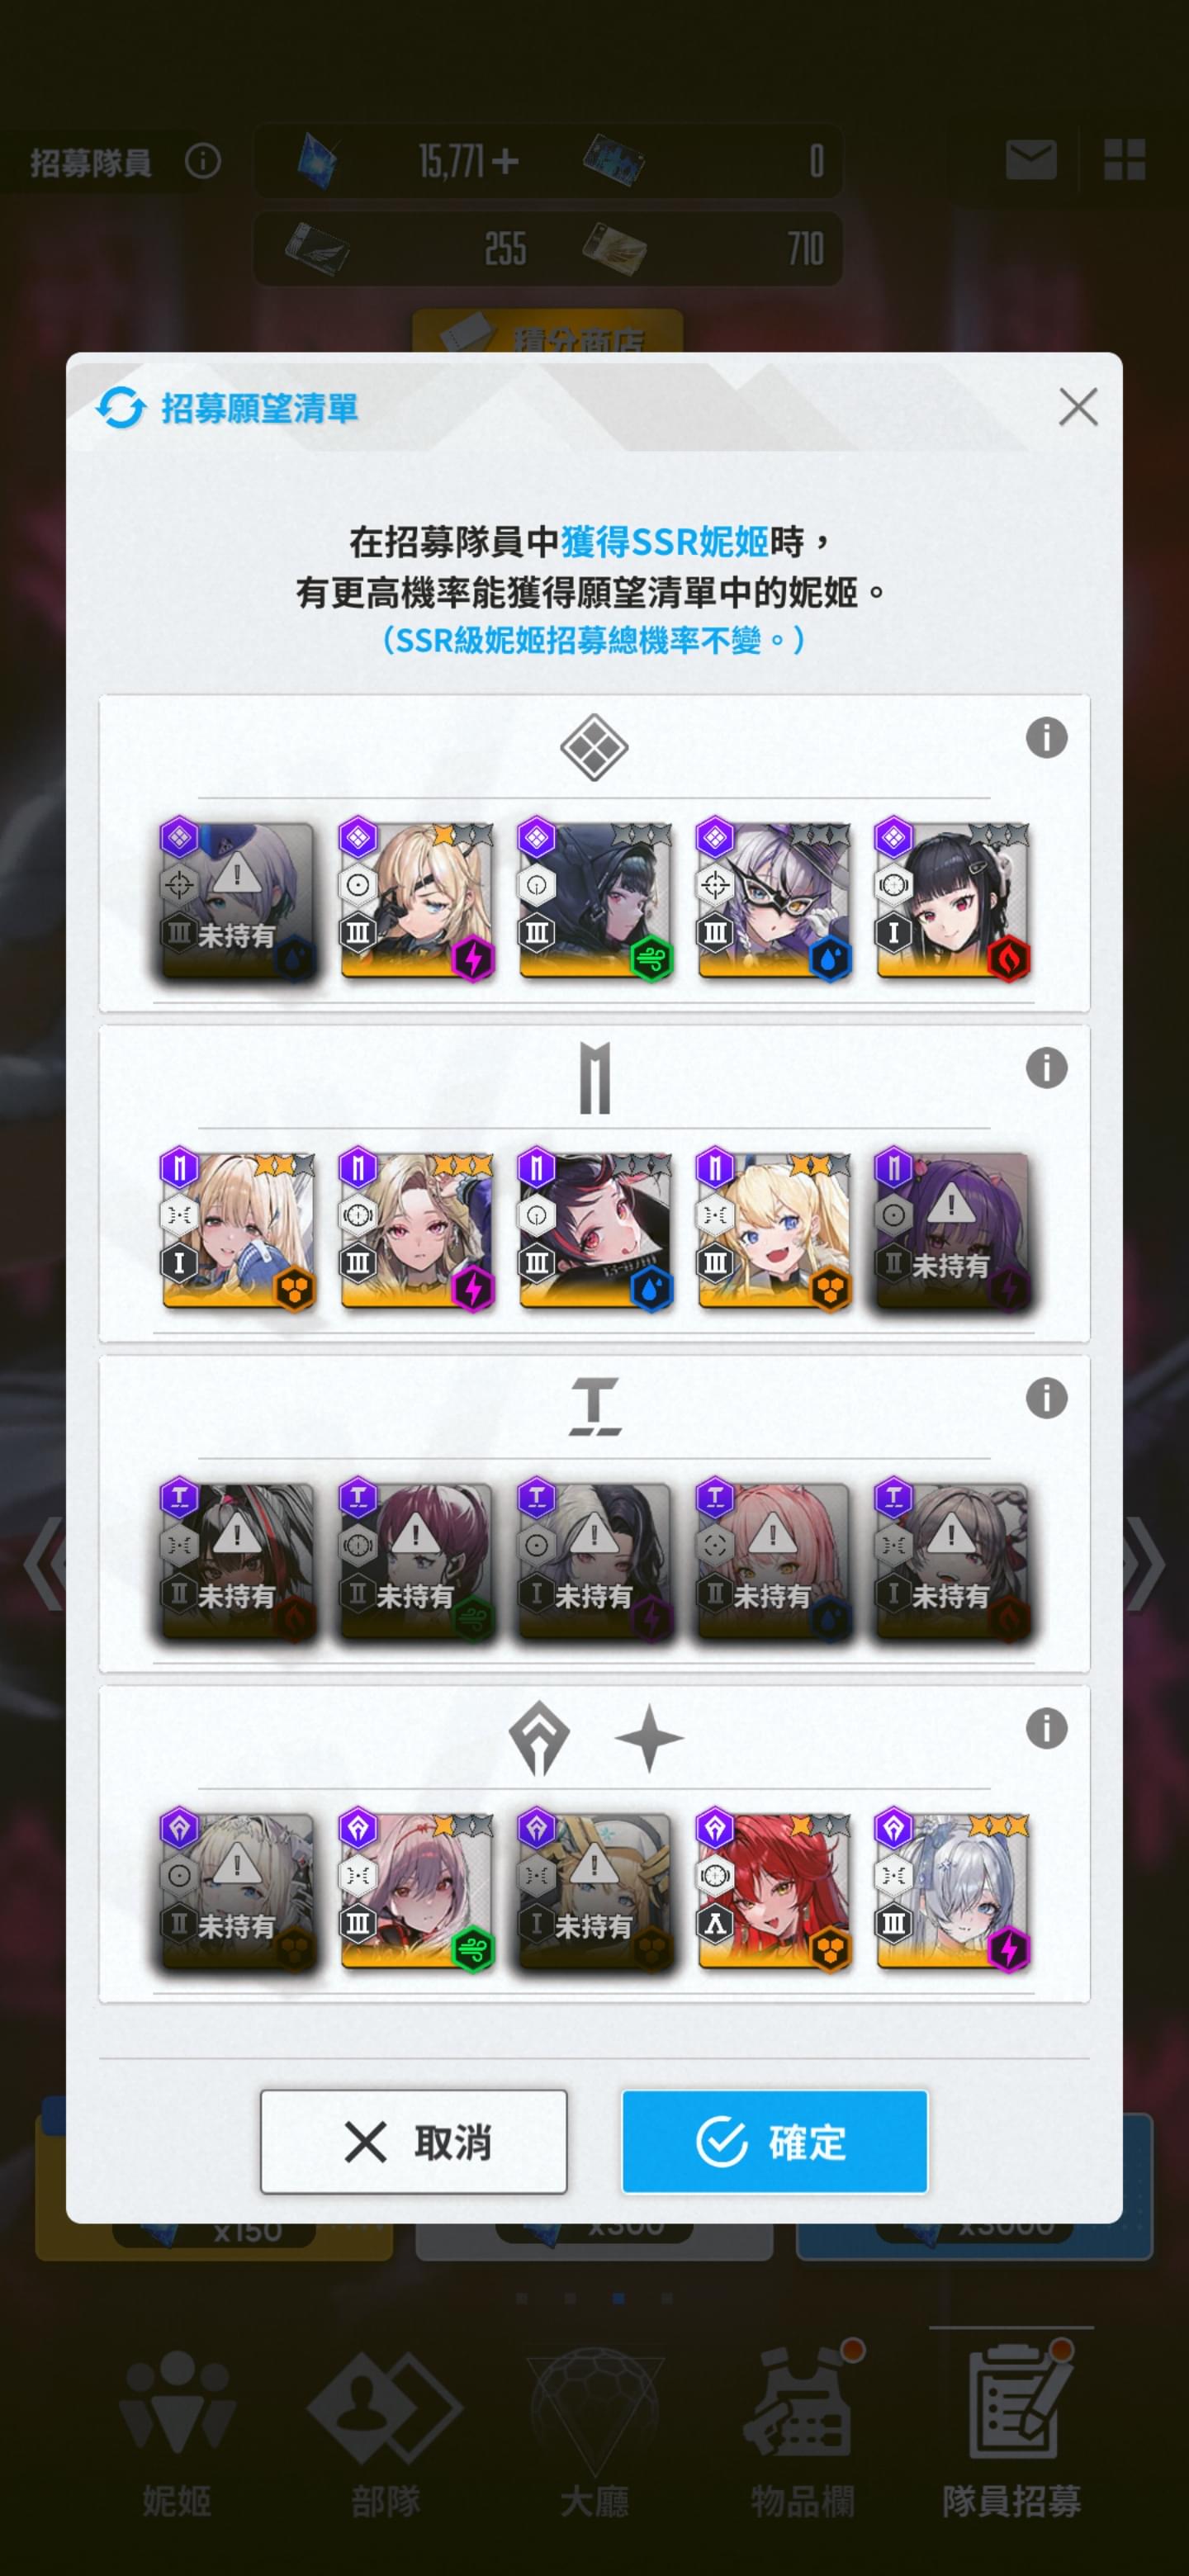Choose the black-haired fire element Elysion Nikke
This screenshot has width=1189, height=2576.
[953, 900]
